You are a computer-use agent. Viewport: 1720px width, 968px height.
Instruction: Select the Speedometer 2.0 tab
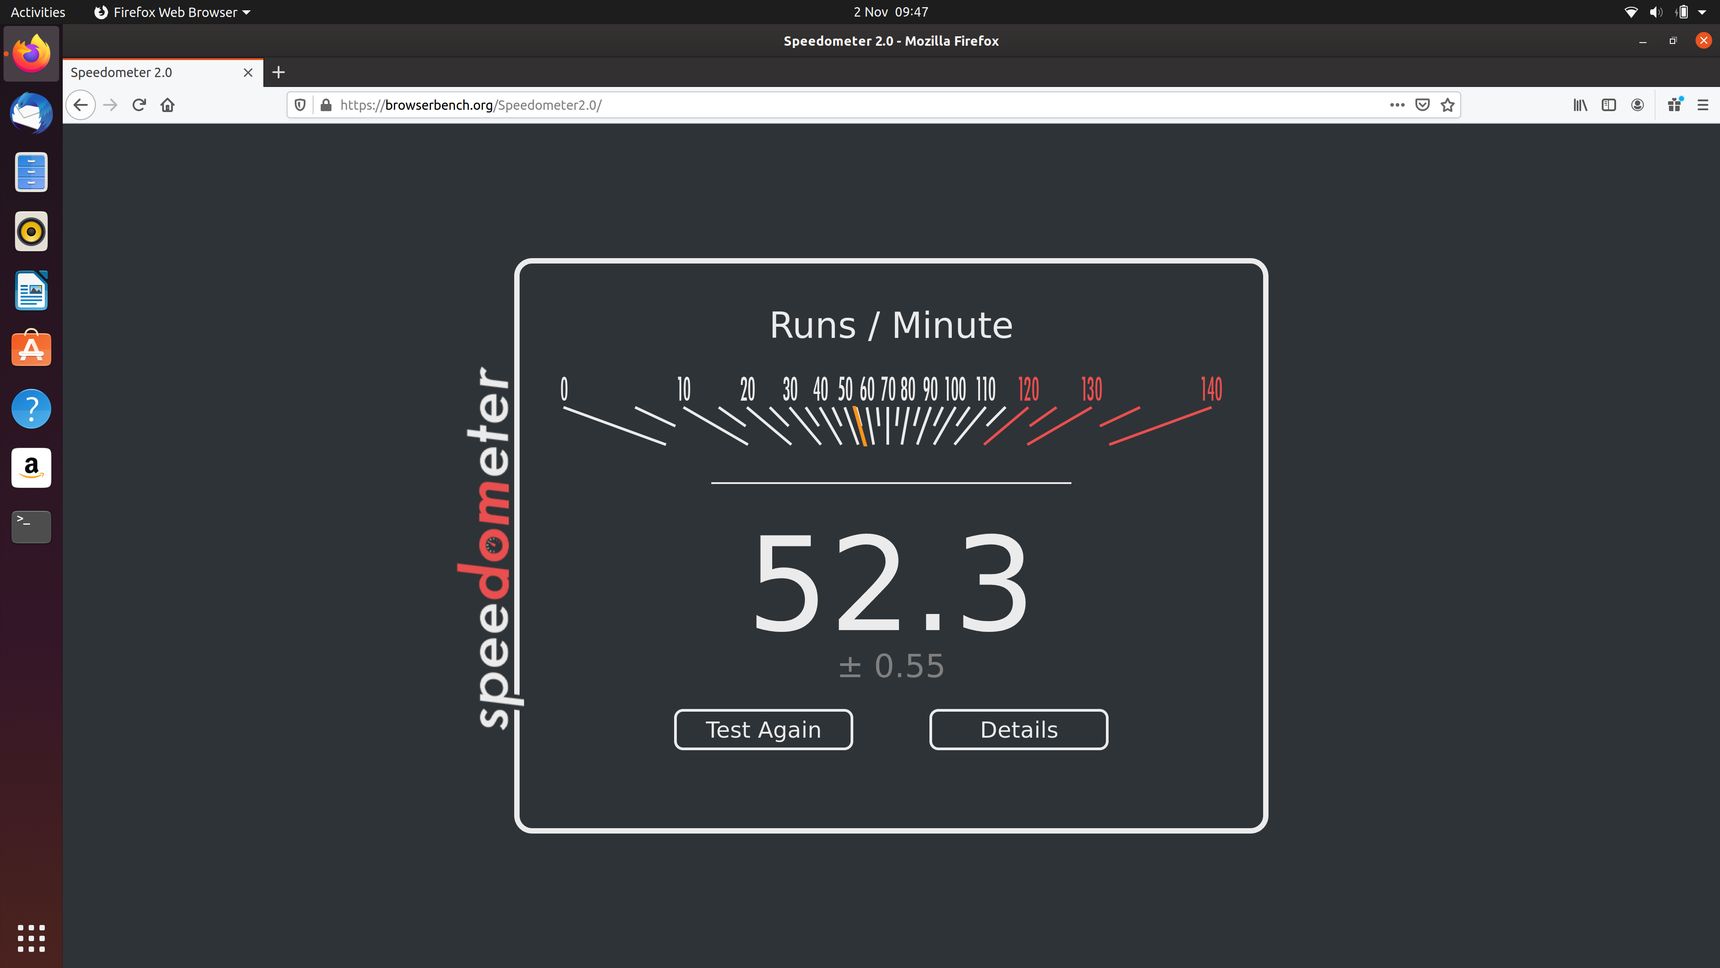163,72
